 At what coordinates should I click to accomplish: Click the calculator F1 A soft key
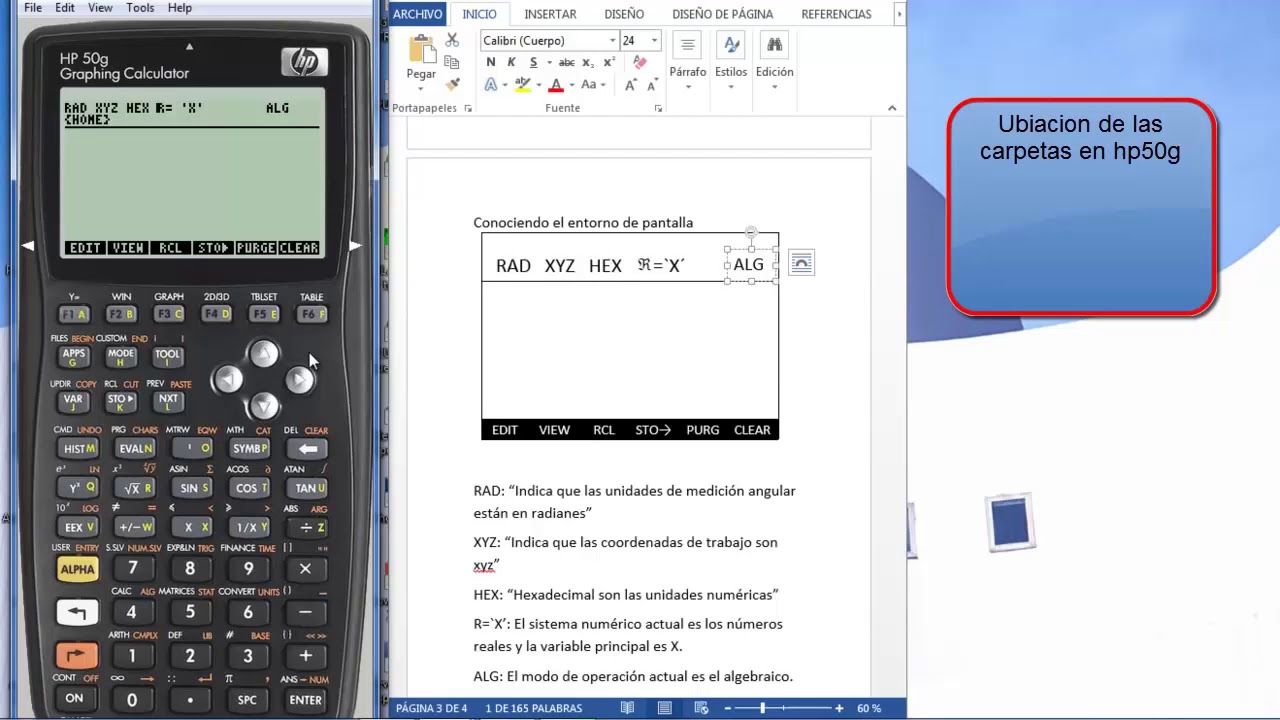[x=74, y=314]
